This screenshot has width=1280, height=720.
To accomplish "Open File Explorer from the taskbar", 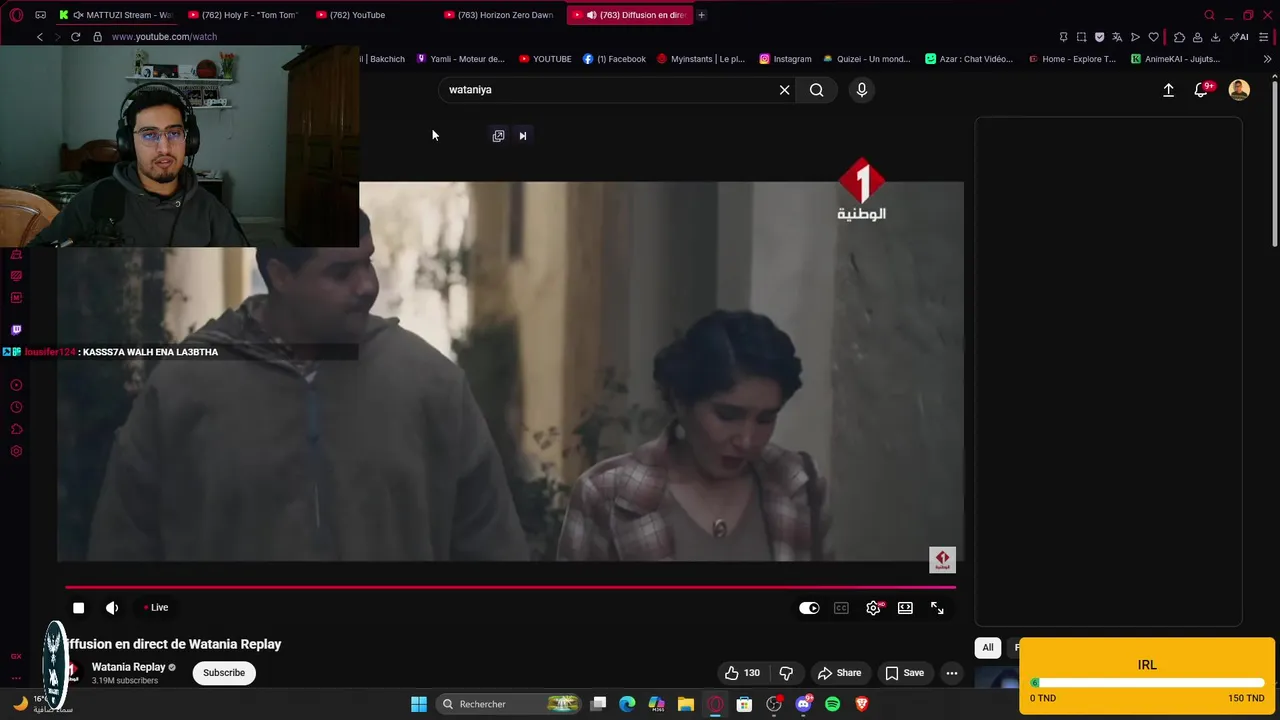I will (x=685, y=704).
